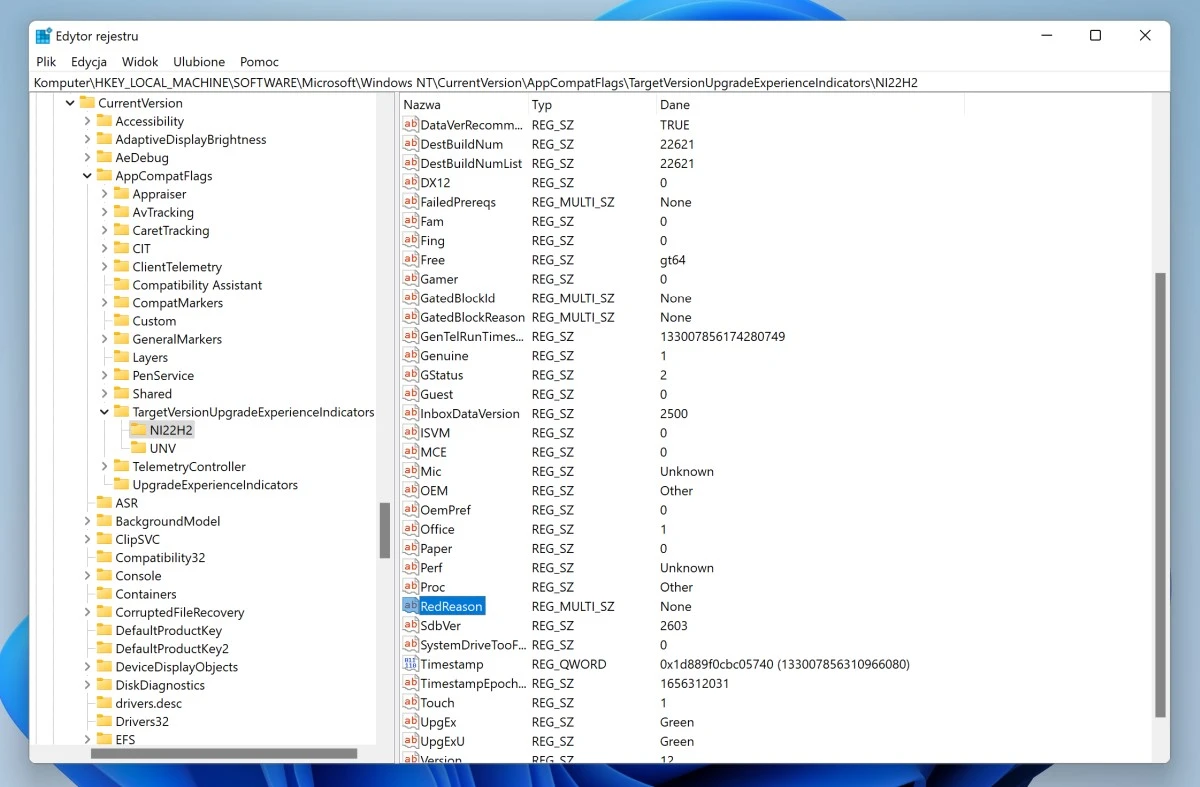This screenshot has height=787, width=1200.
Task: Select the UpgradeExperienceIndicators key
Action: click(x=215, y=485)
